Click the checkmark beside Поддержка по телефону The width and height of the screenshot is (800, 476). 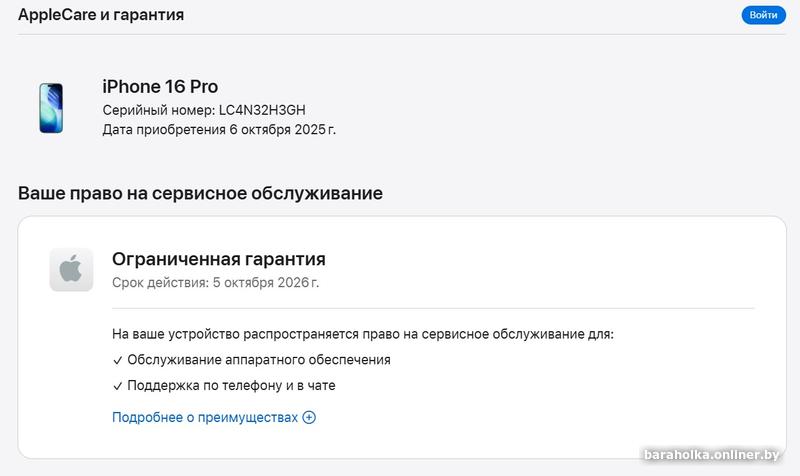118,385
